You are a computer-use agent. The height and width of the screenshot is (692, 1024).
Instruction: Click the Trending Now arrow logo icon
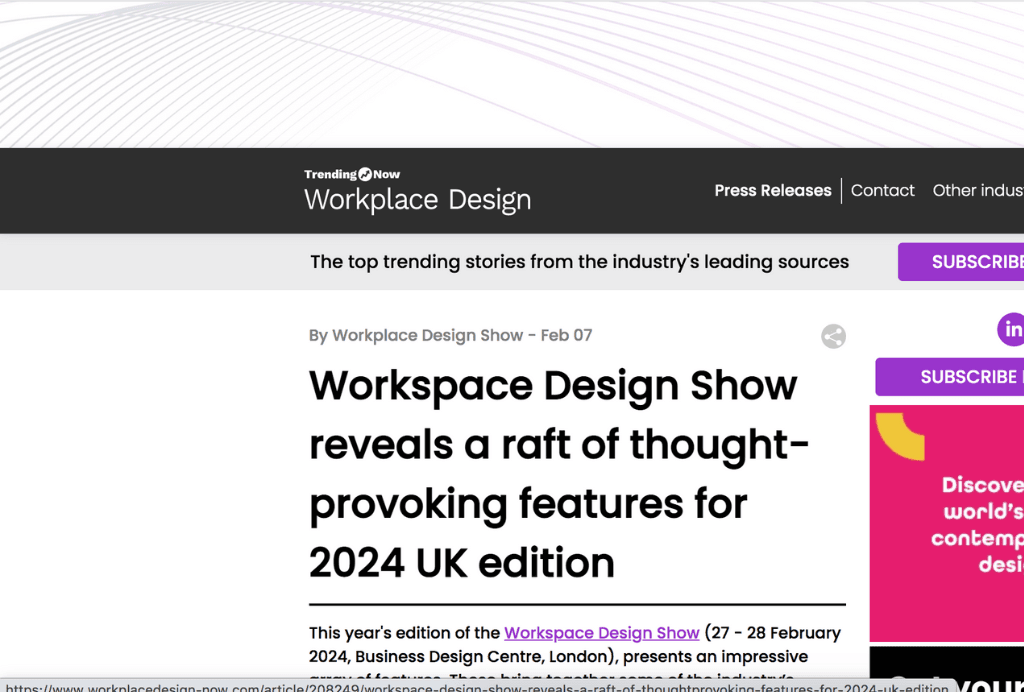pyautogui.click(x=365, y=174)
